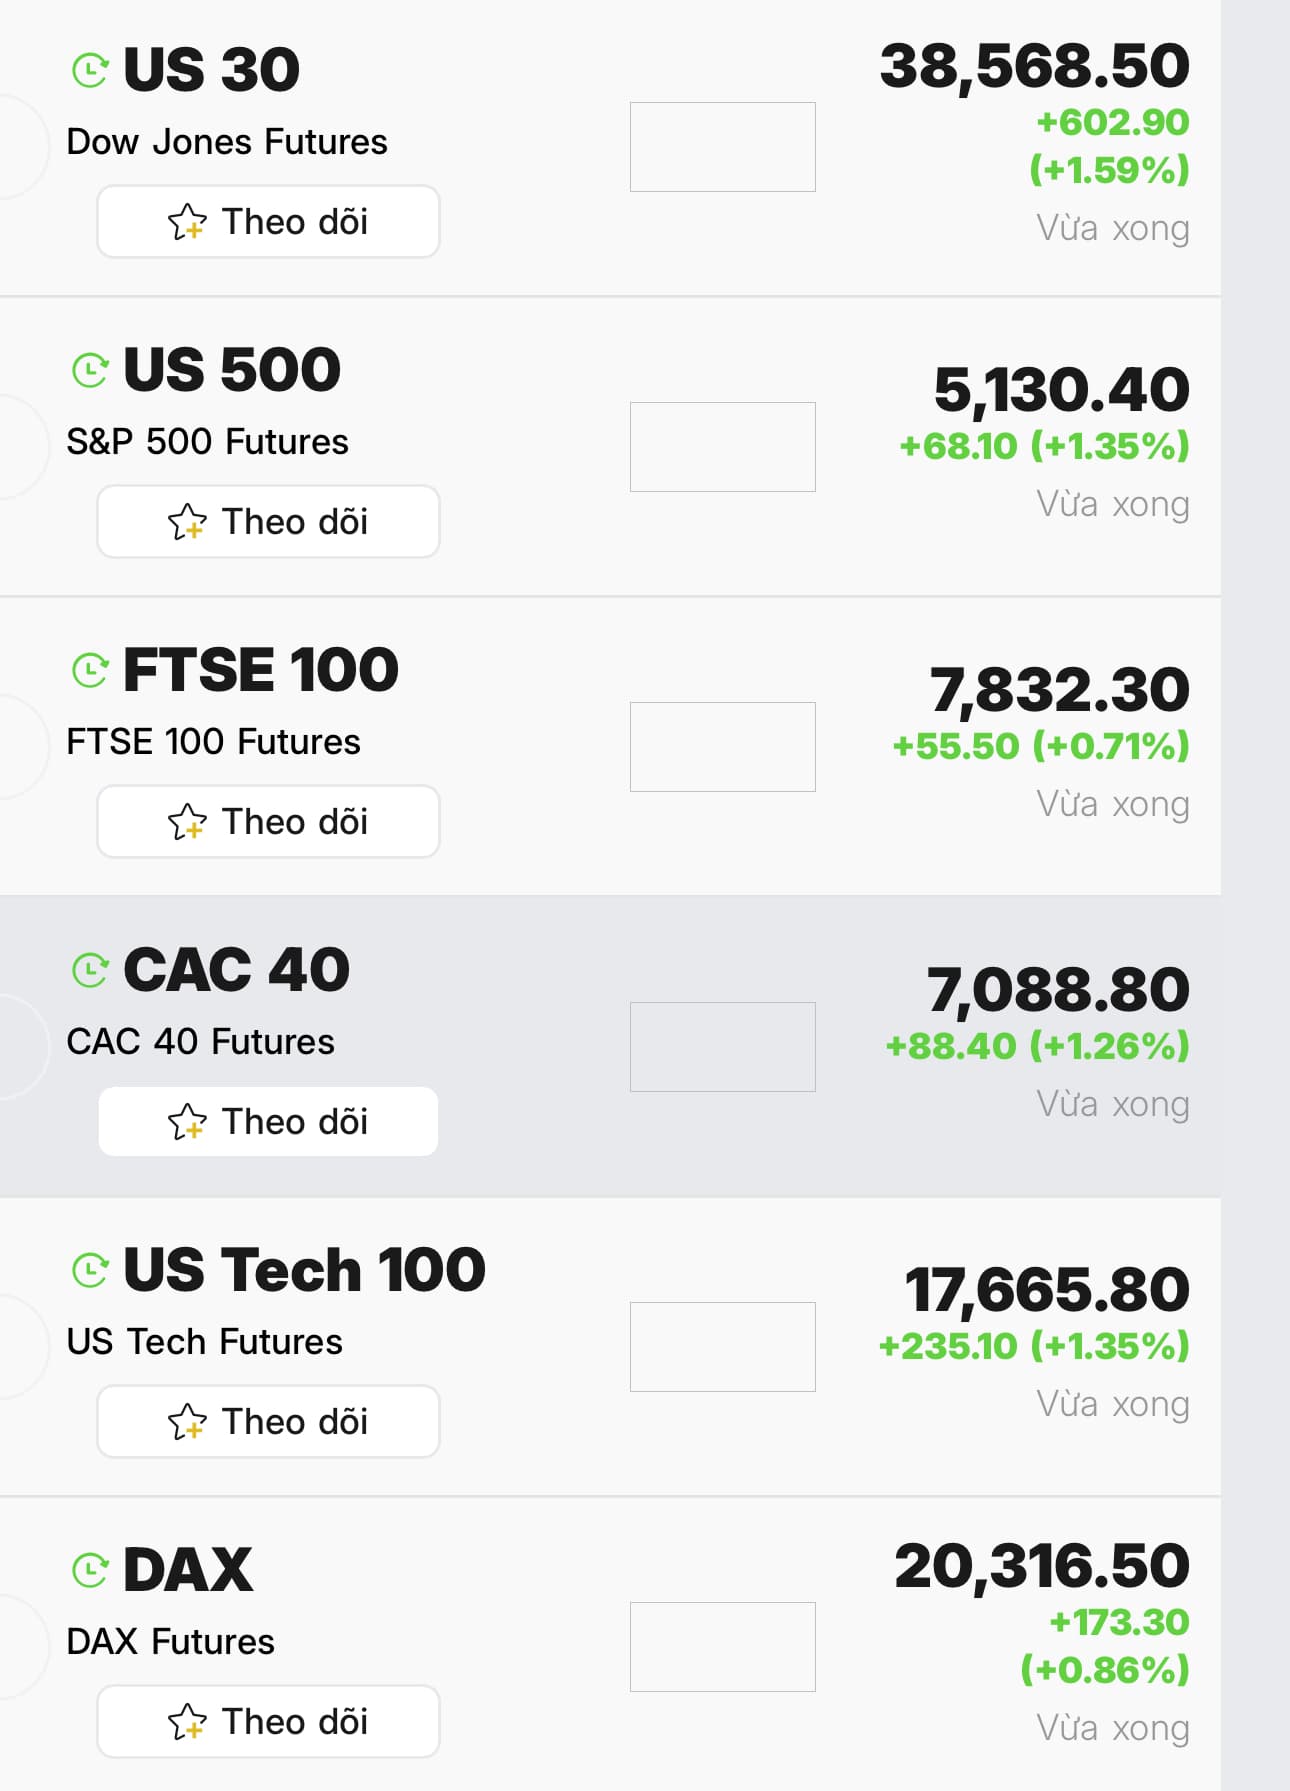Toggle Theo dõi for FTSE 100
Screen dimensions: 1290x1791
268,822
